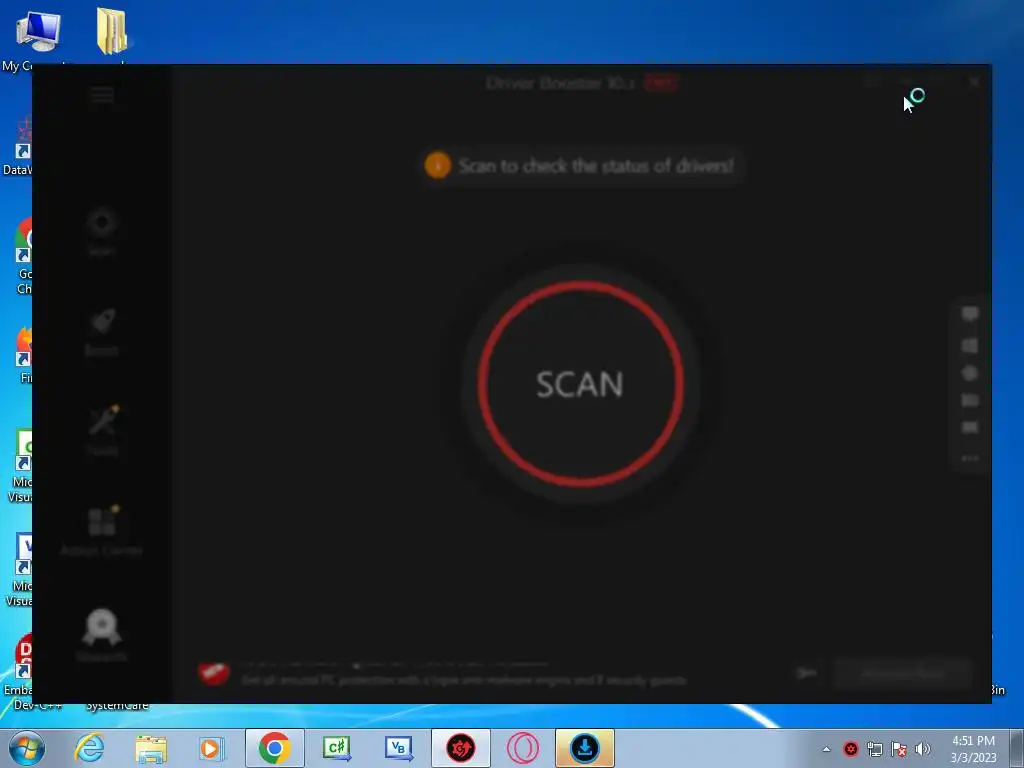
Task: Read the bottom promotional message text
Action: pyautogui.click(x=464, y=680)
